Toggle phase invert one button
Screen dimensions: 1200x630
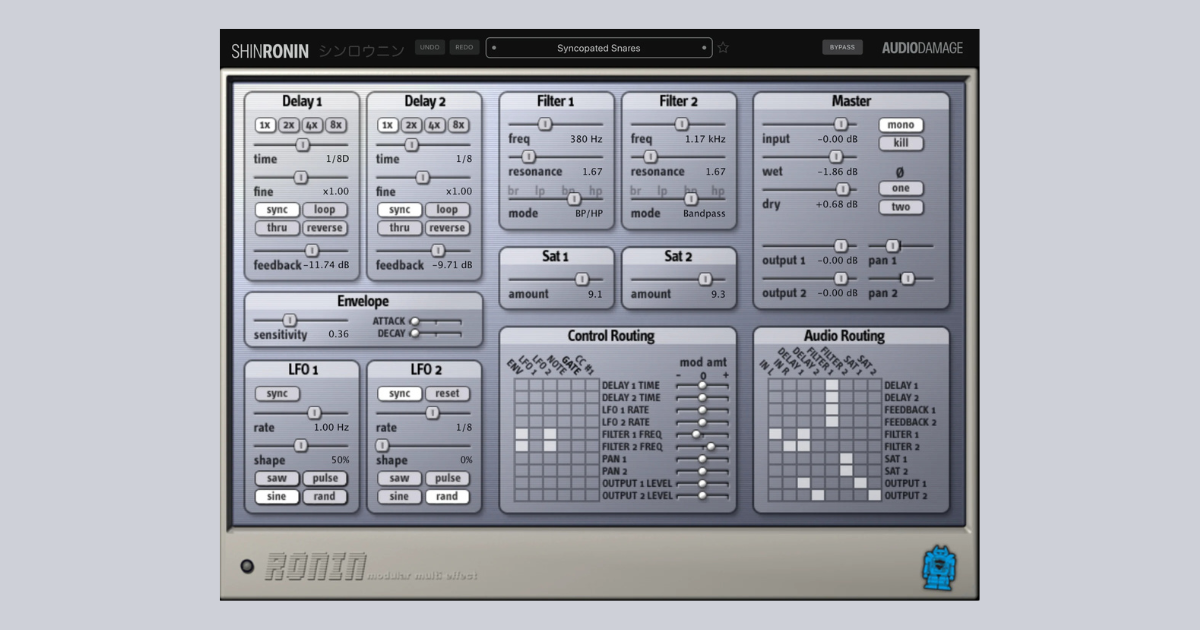[901, 189]
